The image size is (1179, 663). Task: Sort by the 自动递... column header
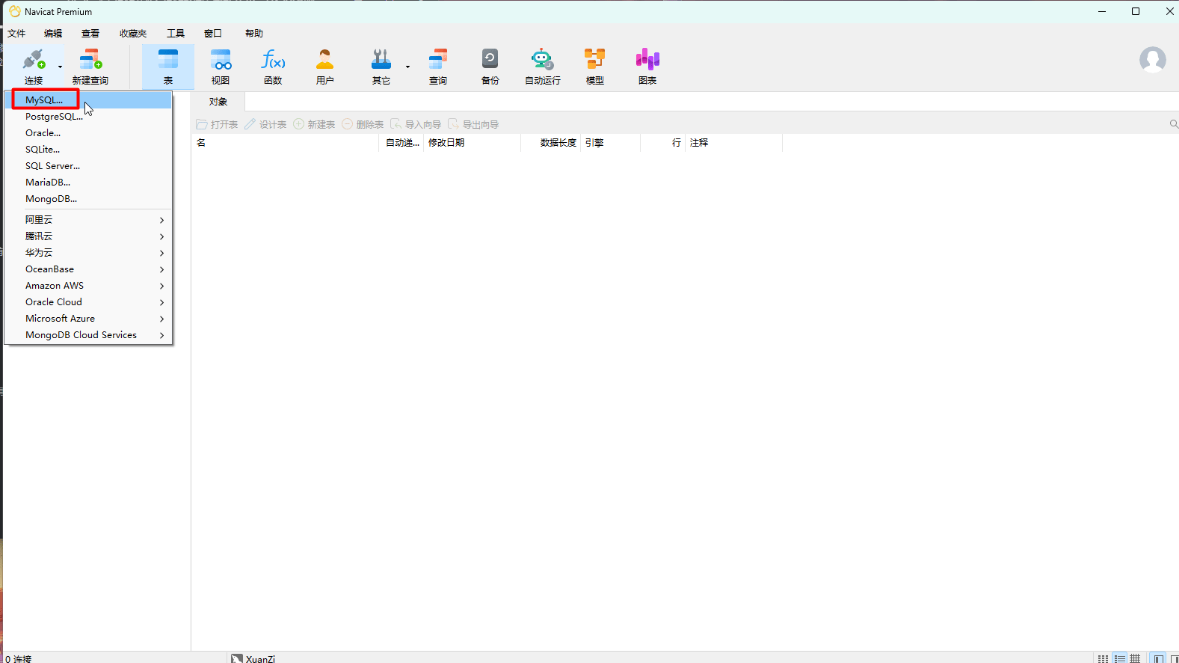coord(402,143)
